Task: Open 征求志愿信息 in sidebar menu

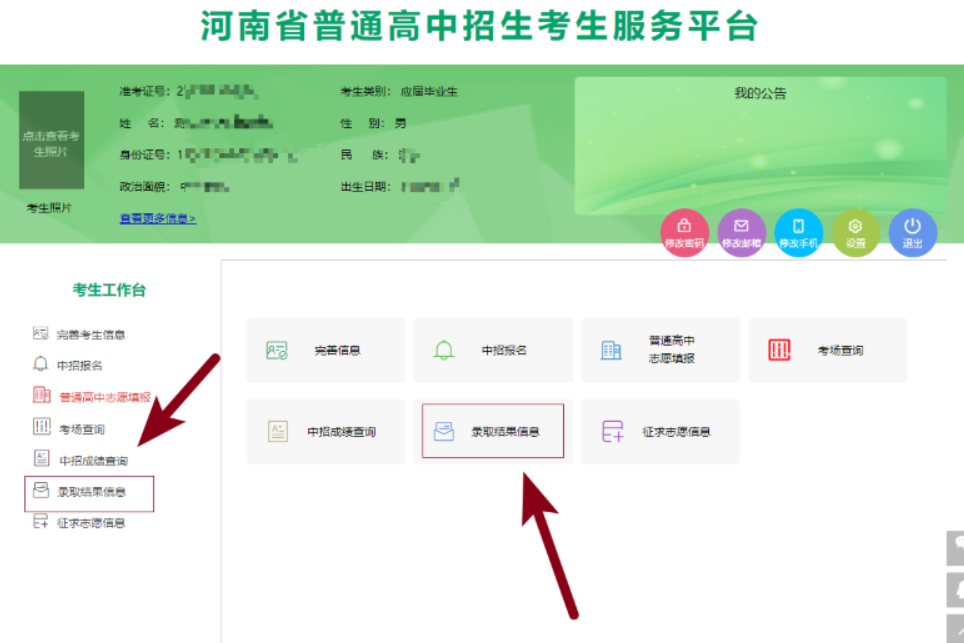Action: tap(90, 523)
